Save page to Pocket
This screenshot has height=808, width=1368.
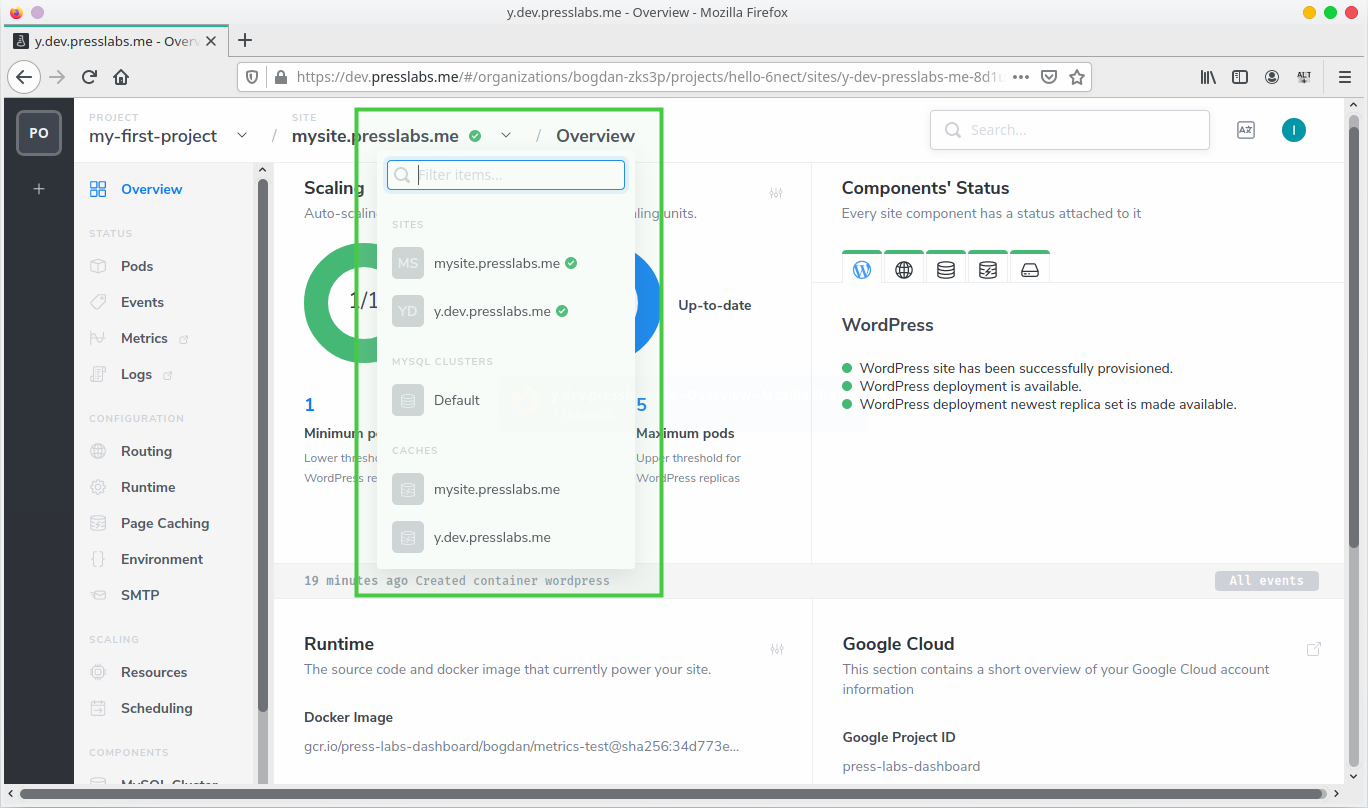(1049, 77)
